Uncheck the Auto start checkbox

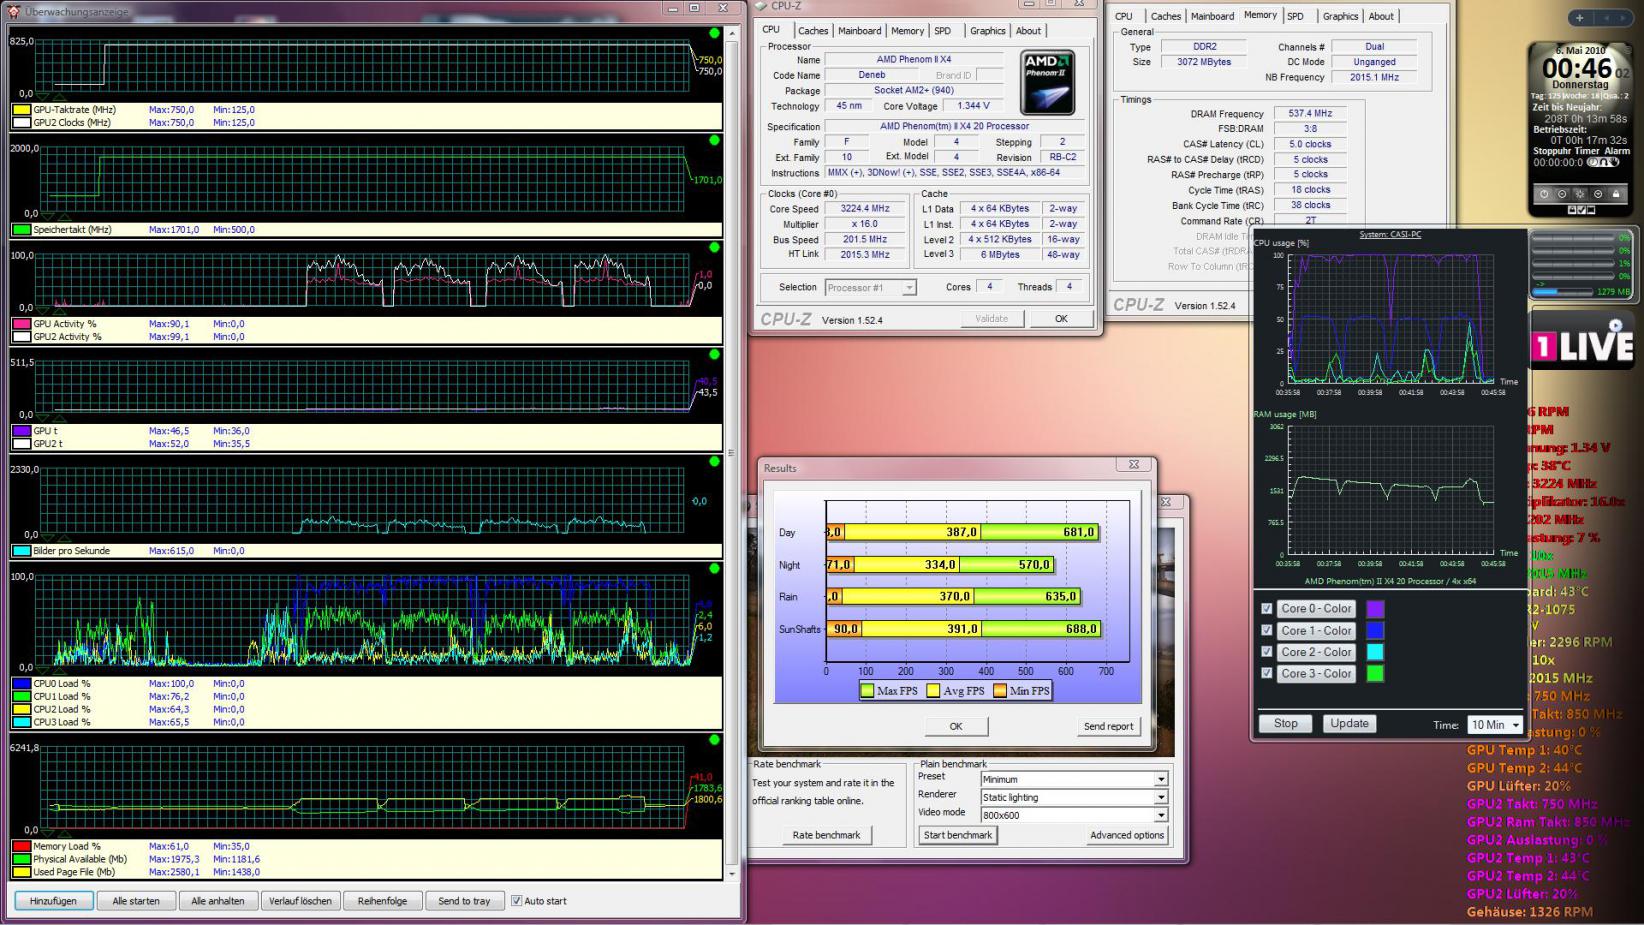pyautogui.click(x=516, y=901)
